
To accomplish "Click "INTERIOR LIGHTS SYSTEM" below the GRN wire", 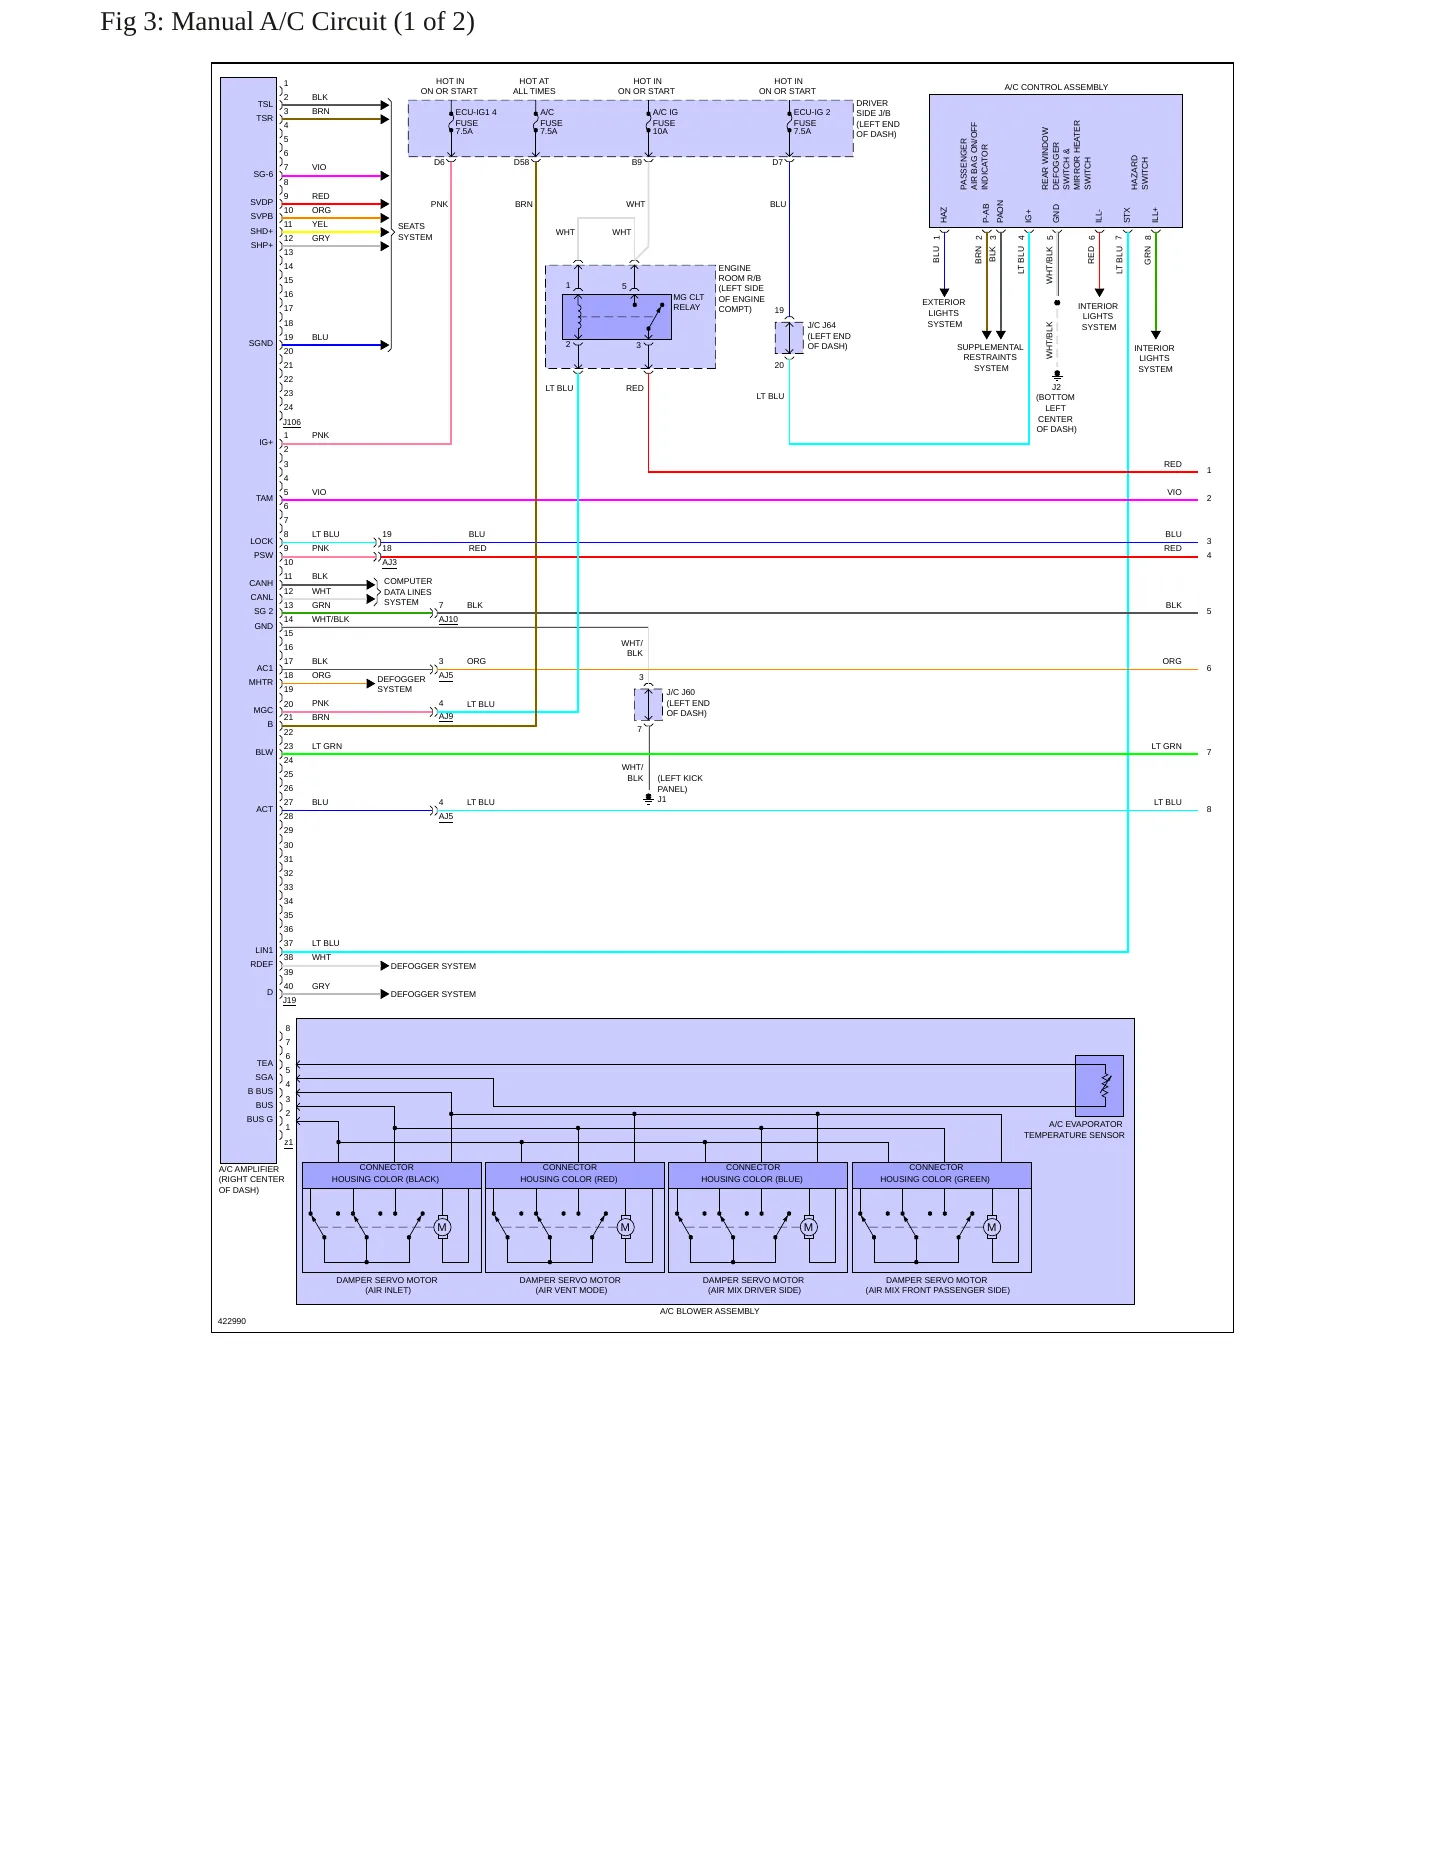I will (1154, 359).
